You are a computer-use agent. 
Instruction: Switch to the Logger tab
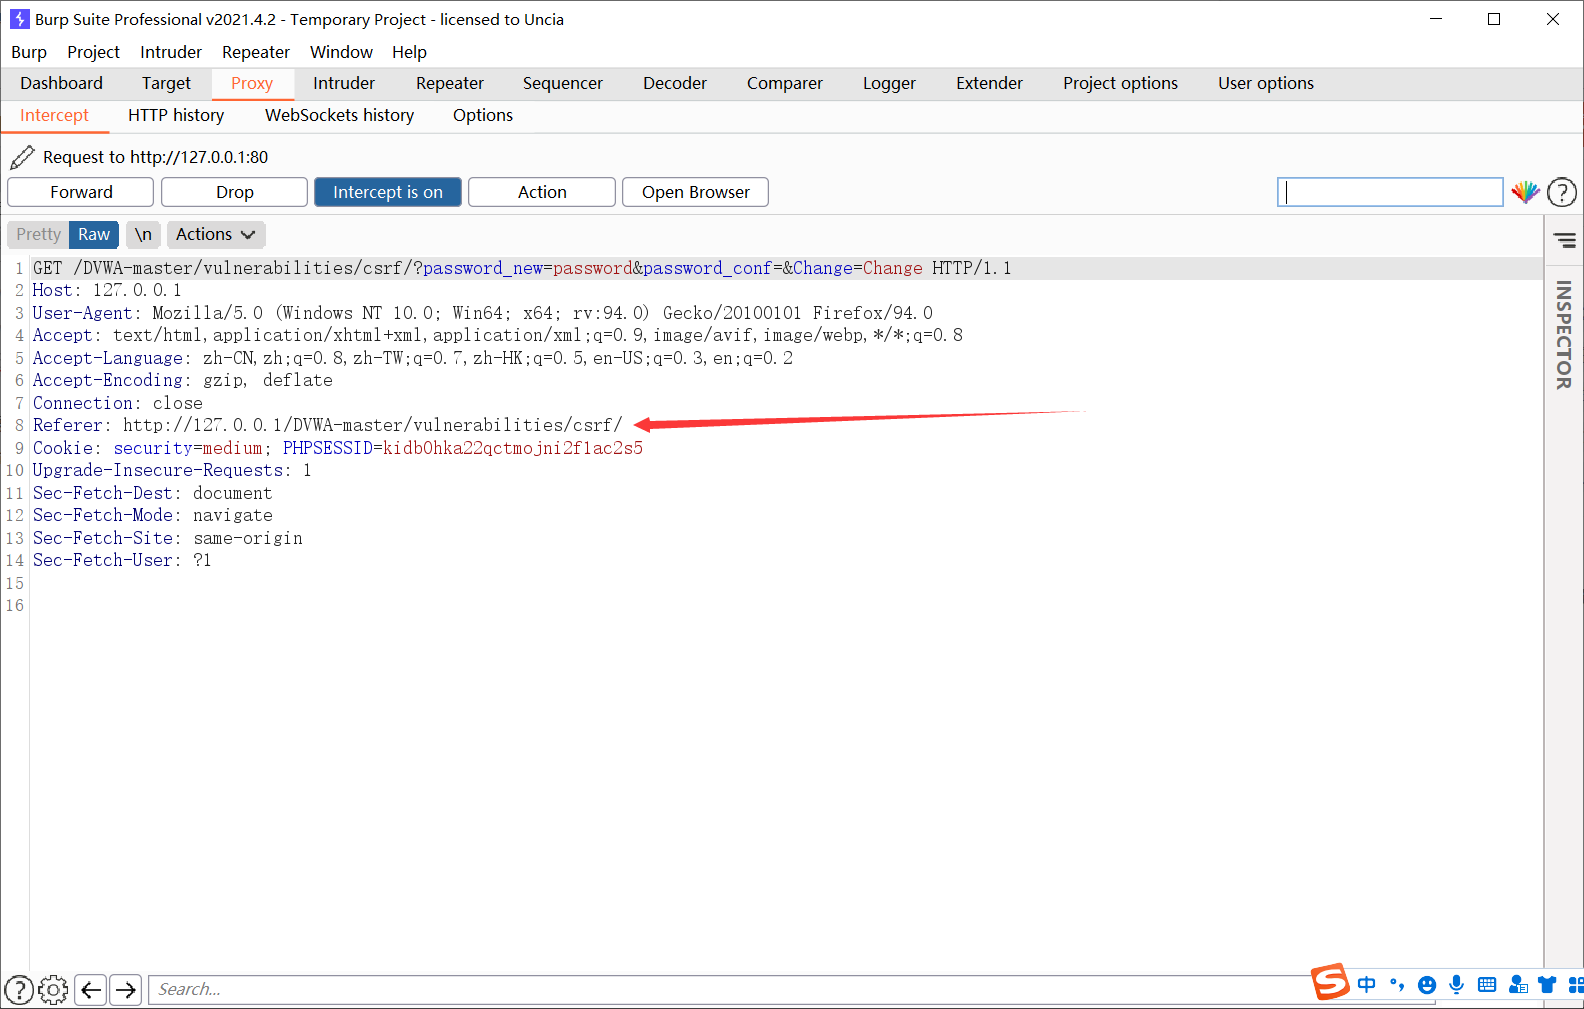pyautogui.click(x=890, y=83)
